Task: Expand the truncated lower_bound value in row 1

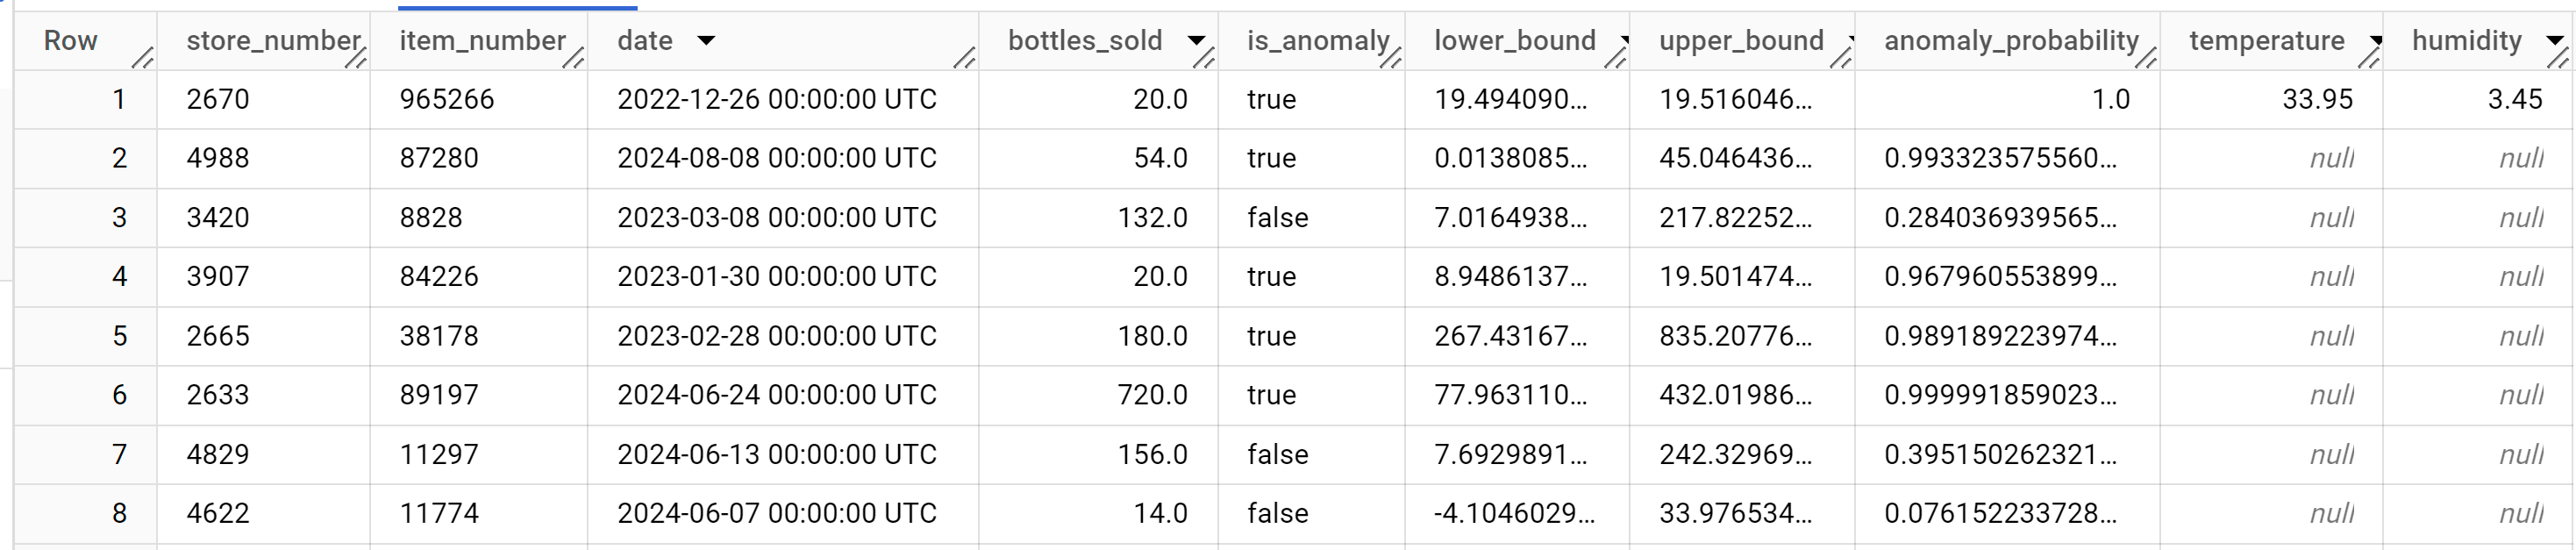Action: click(x=1512, y=99)
